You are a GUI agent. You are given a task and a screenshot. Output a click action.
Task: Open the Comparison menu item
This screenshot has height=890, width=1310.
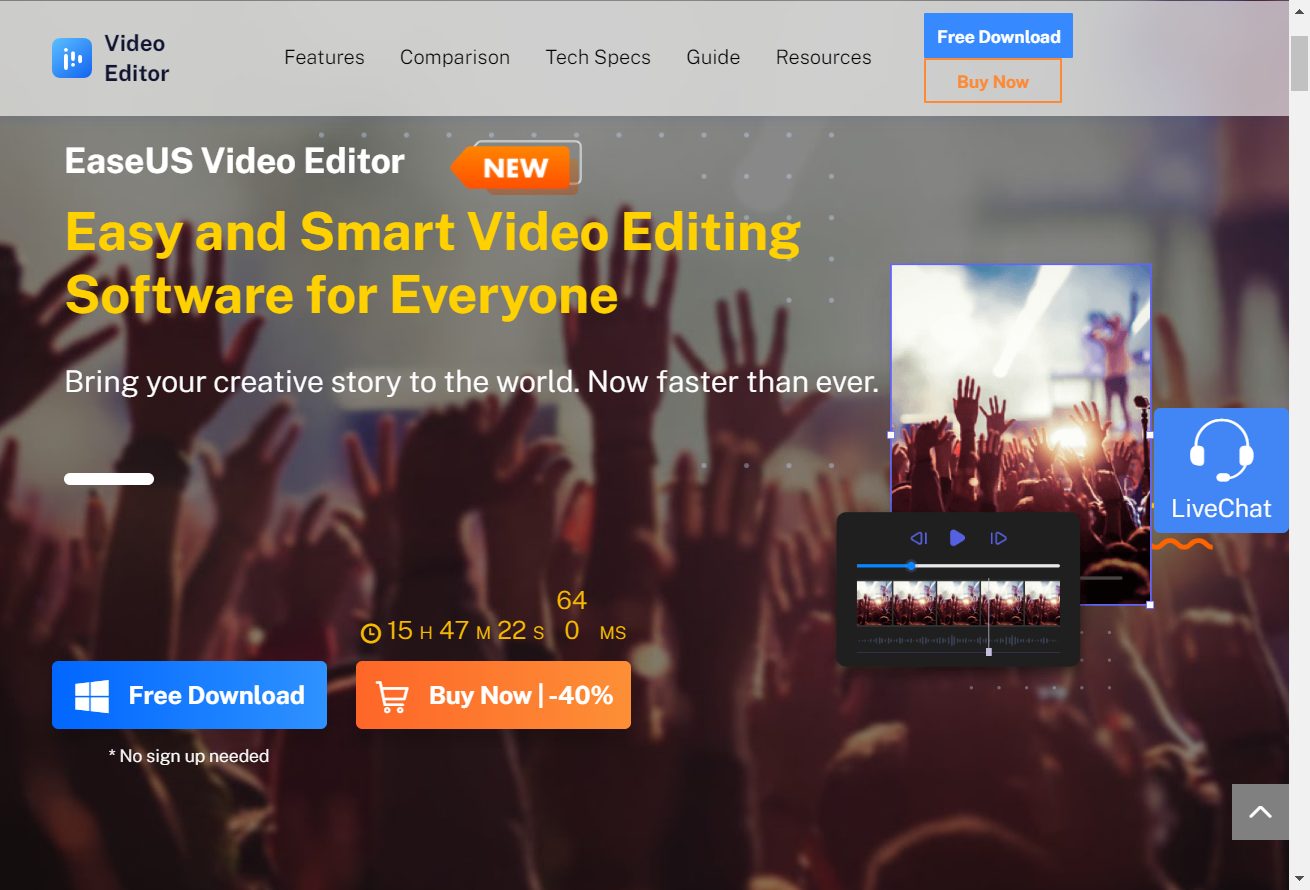point(455,57)
